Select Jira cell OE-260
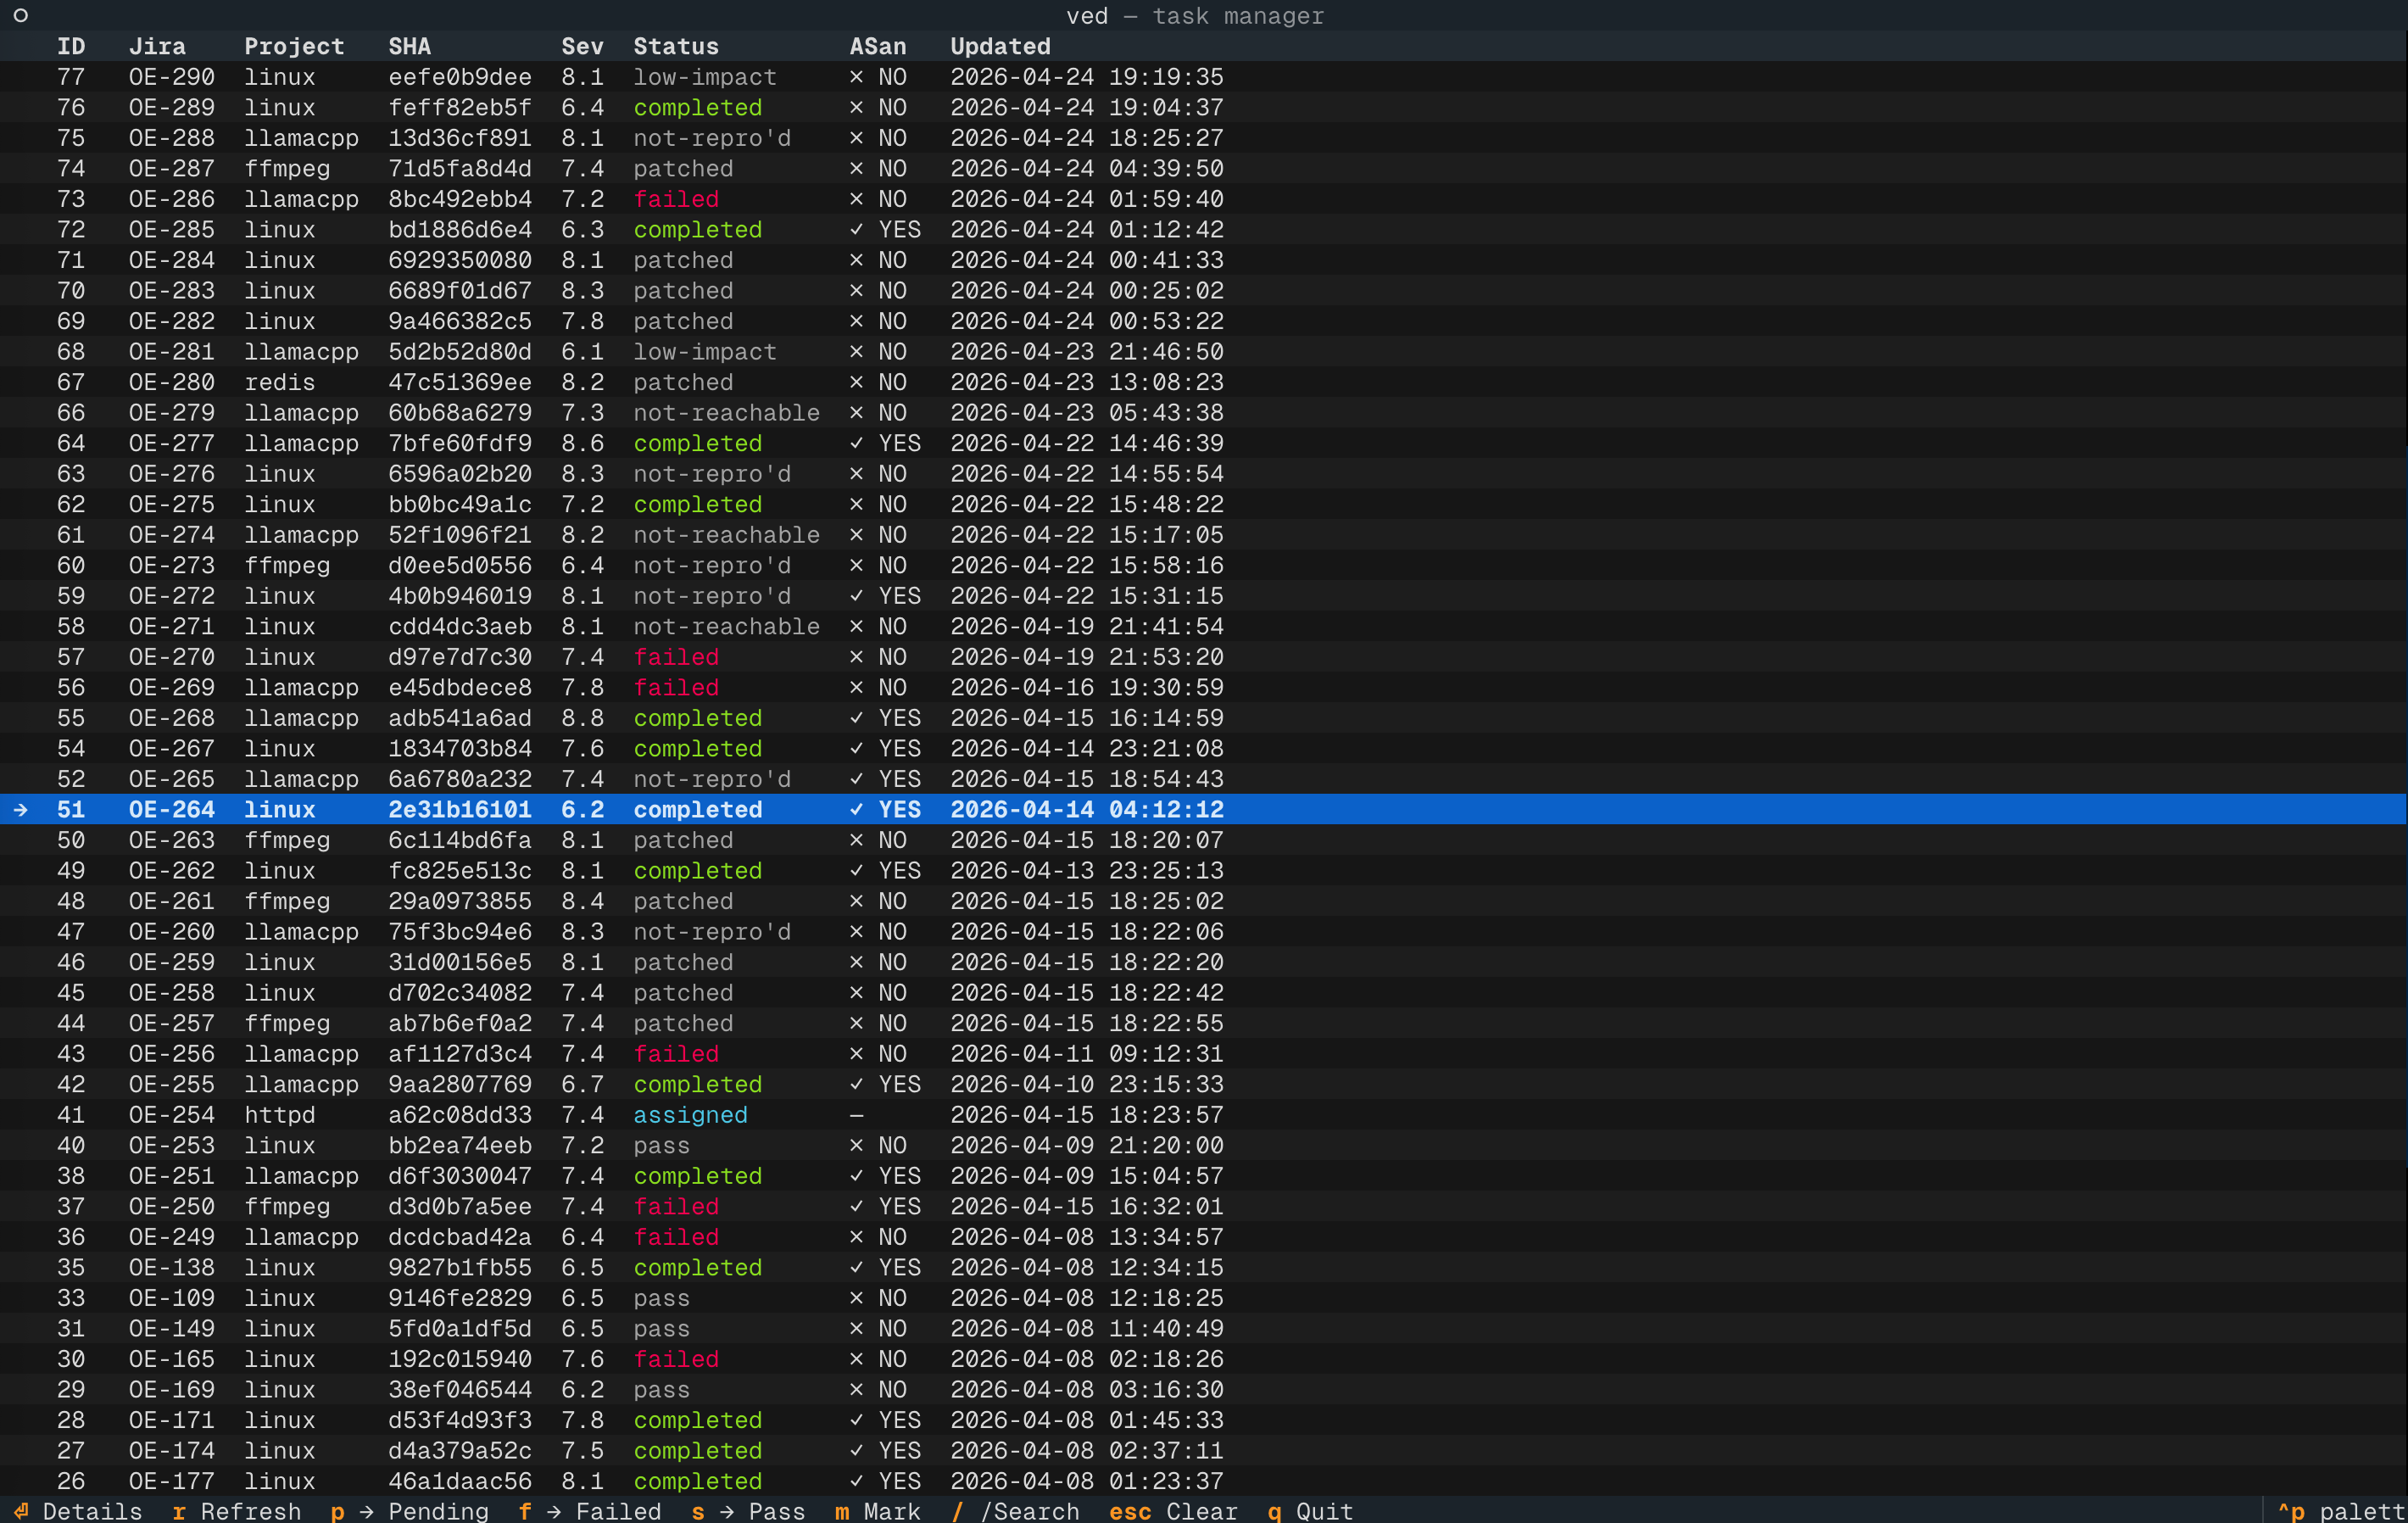The image size is (2408, 1523). click(172, 931)
